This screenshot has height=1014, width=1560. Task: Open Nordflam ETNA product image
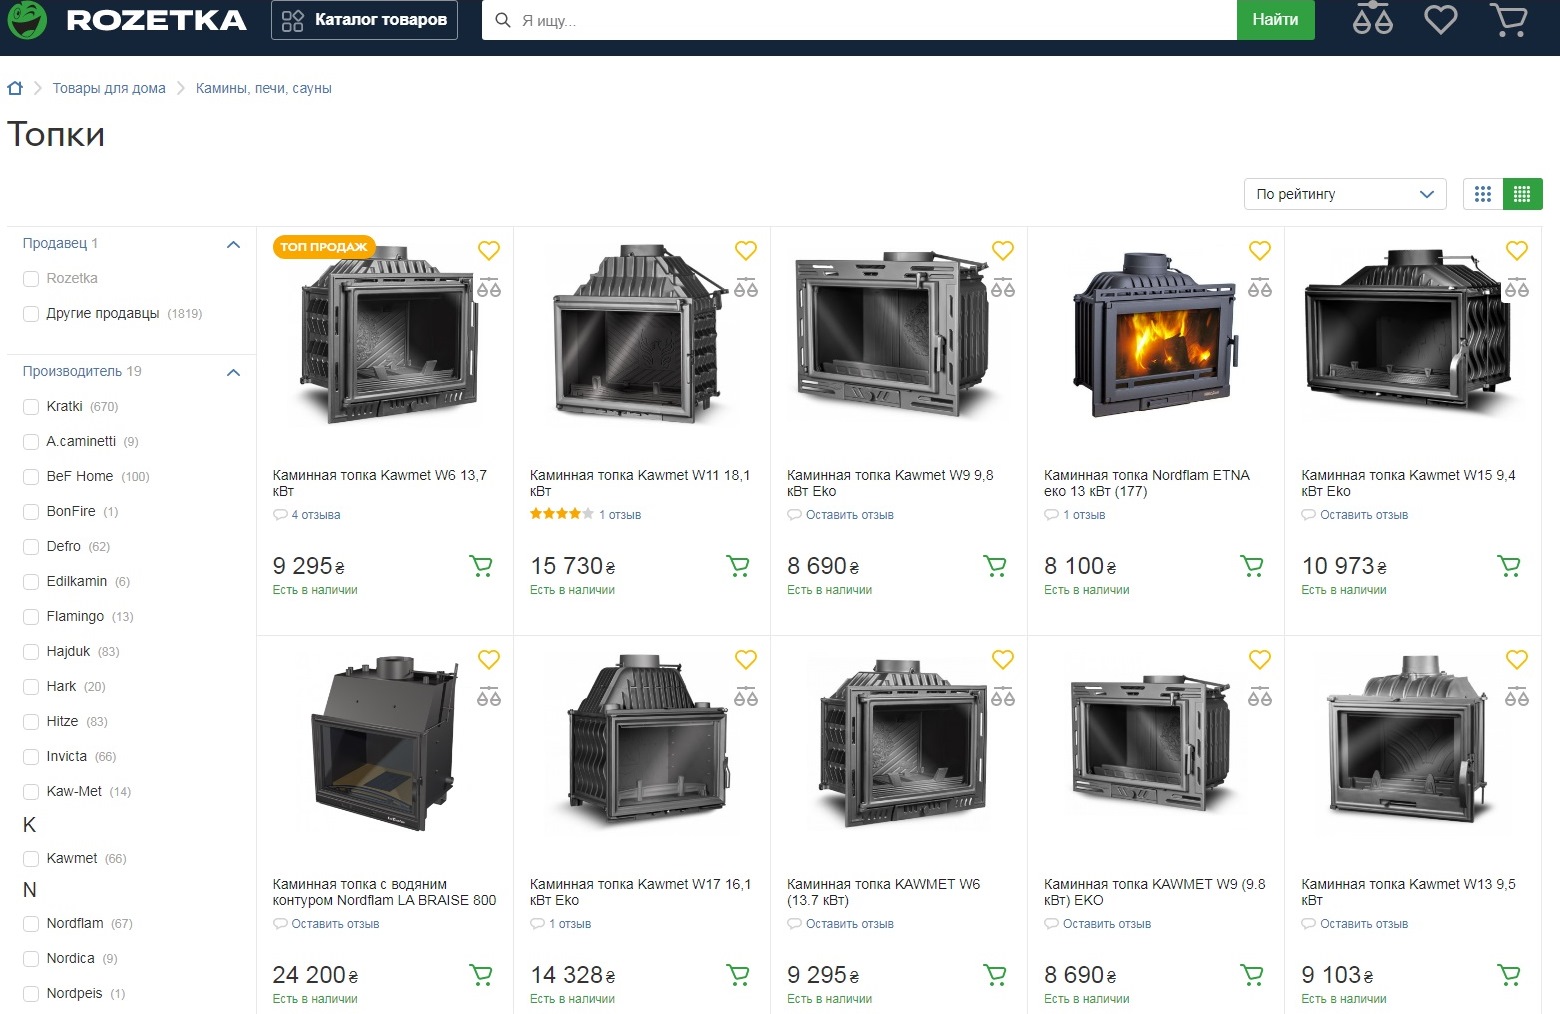1155,336
